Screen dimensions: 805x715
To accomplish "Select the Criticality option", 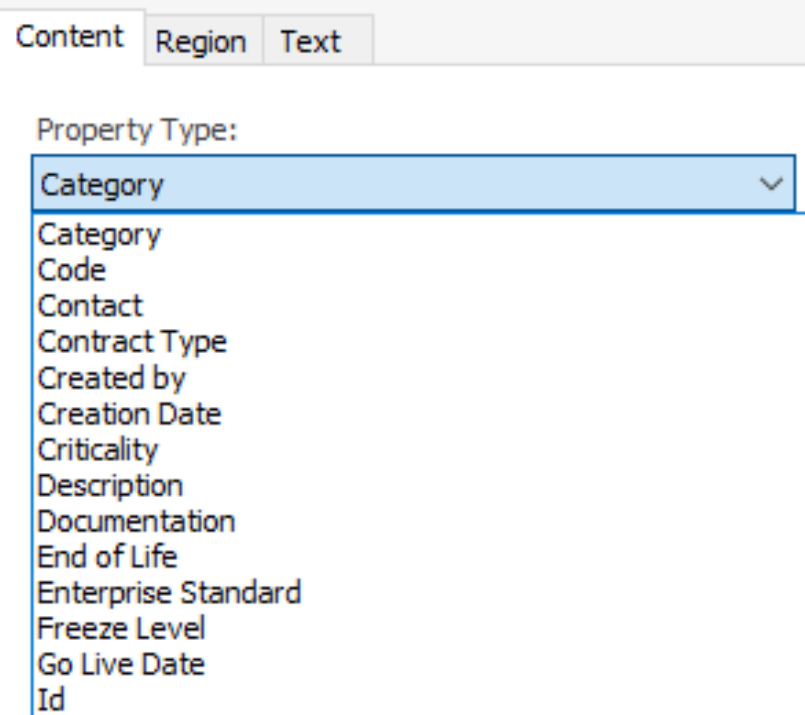I will (x=98, y=450).
